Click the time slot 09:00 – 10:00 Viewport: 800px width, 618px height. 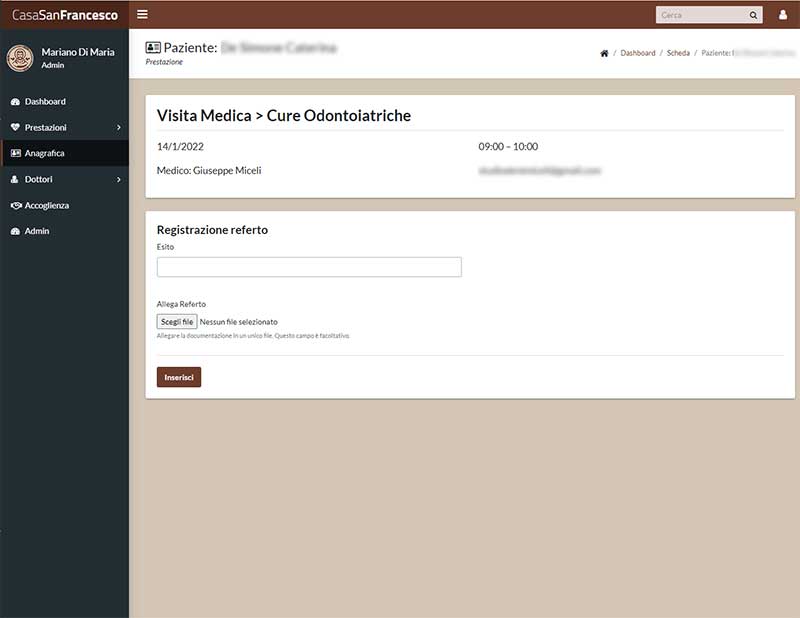(508, 146)
